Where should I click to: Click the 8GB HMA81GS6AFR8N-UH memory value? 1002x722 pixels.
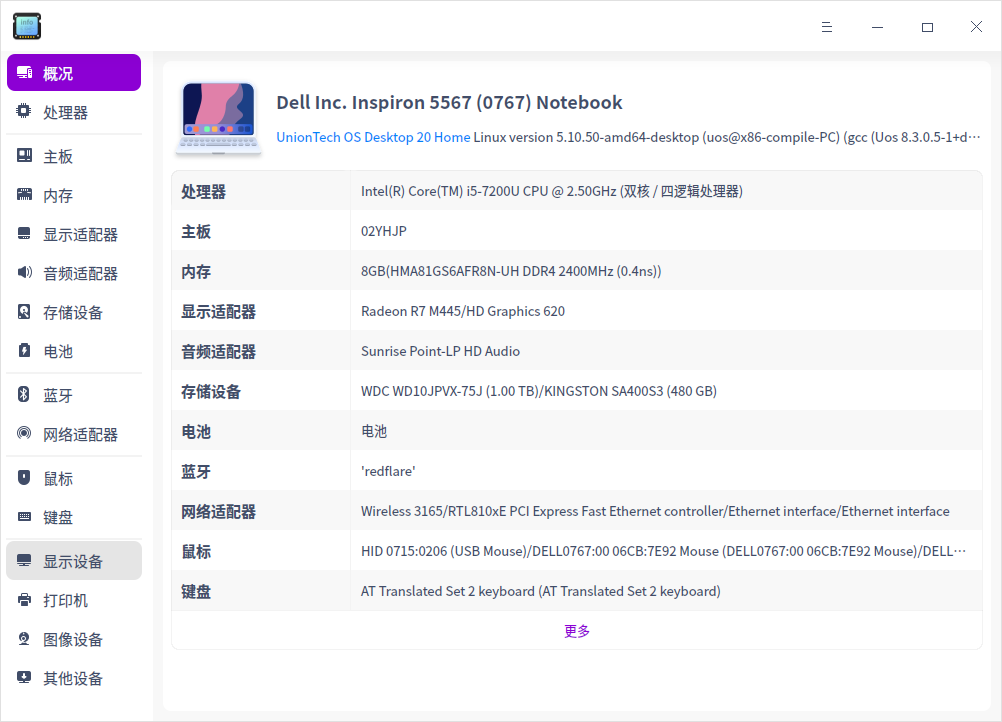[x=511, y=271]
